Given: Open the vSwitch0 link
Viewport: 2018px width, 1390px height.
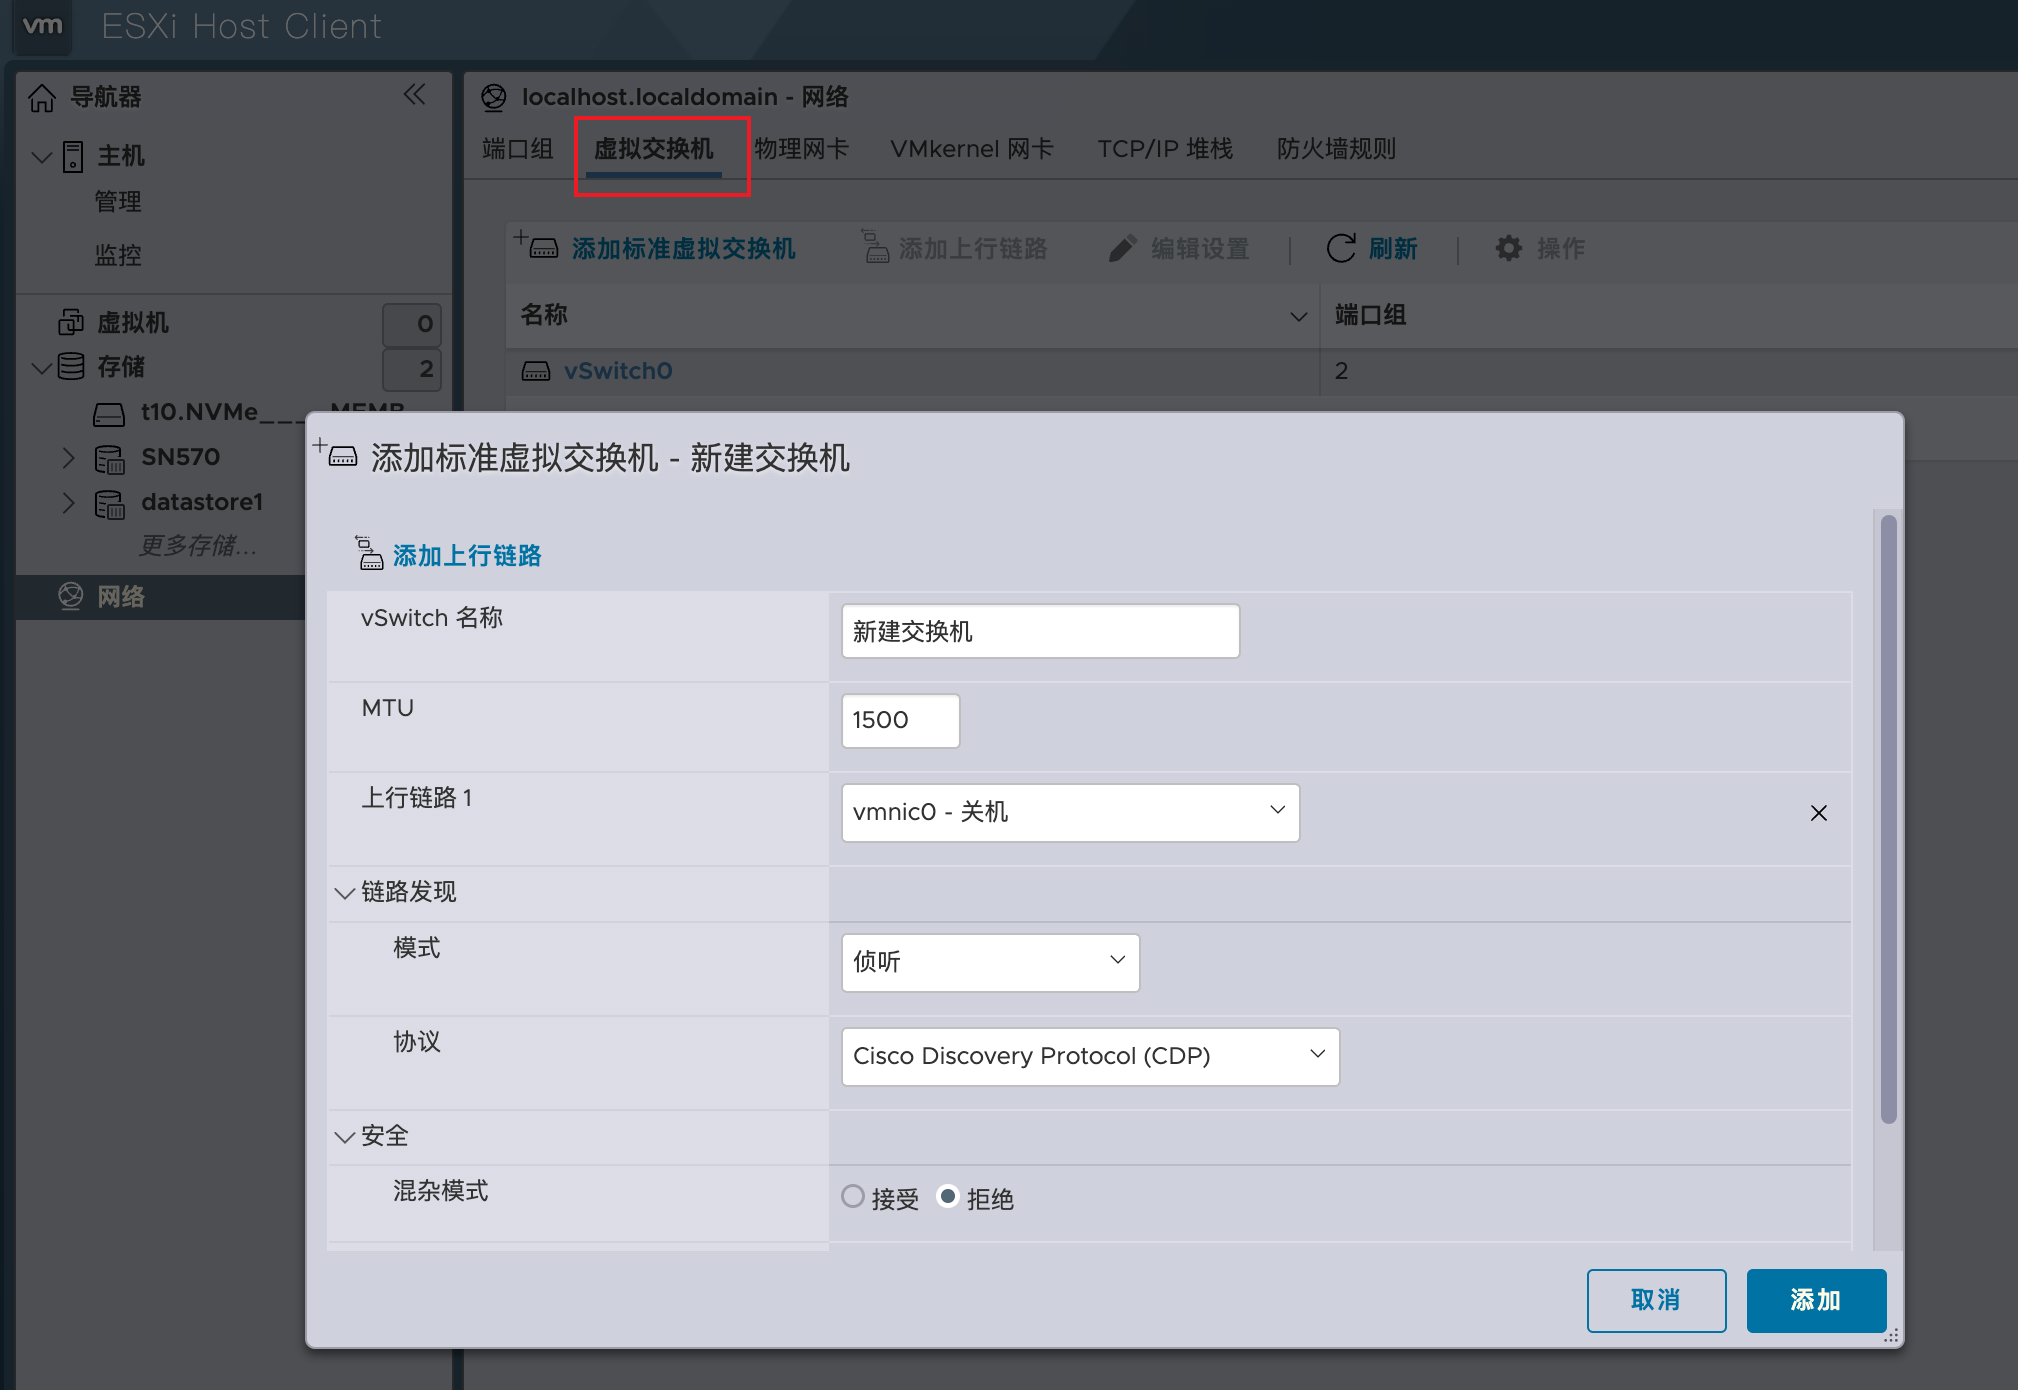Looking at the screenshot, I should click(618, 371).
